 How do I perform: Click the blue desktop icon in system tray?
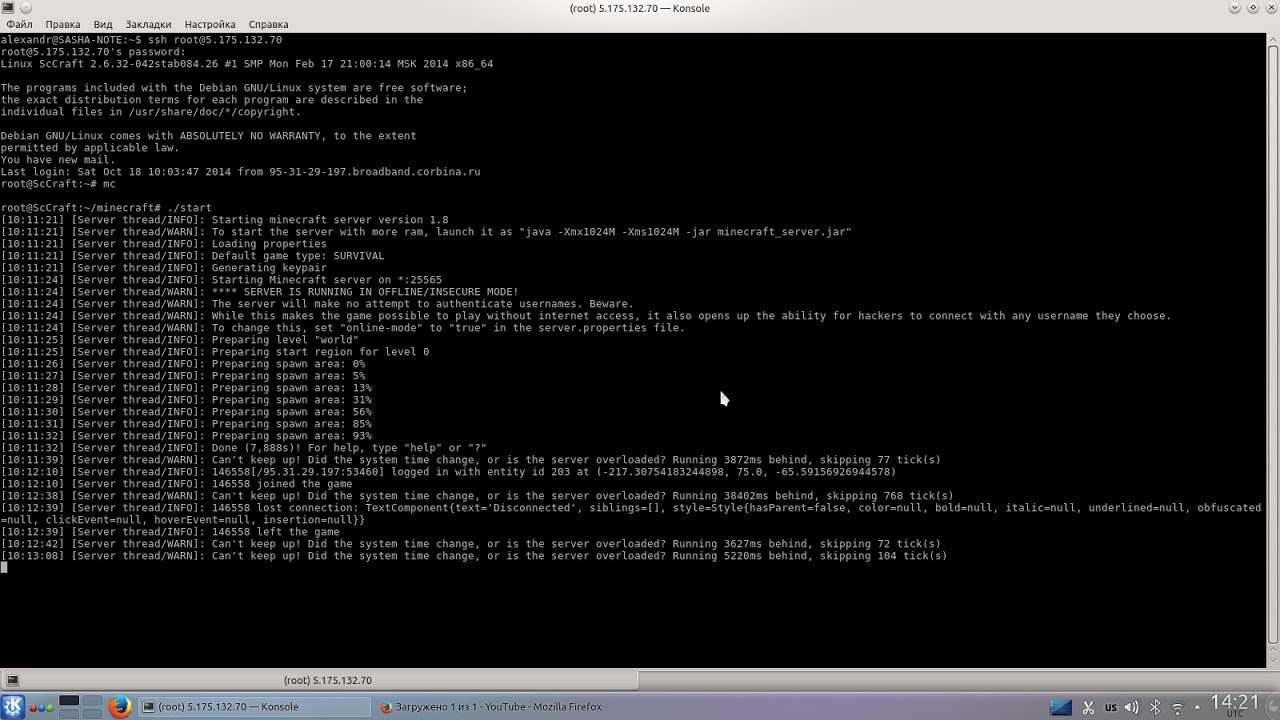pos(1061,707)
